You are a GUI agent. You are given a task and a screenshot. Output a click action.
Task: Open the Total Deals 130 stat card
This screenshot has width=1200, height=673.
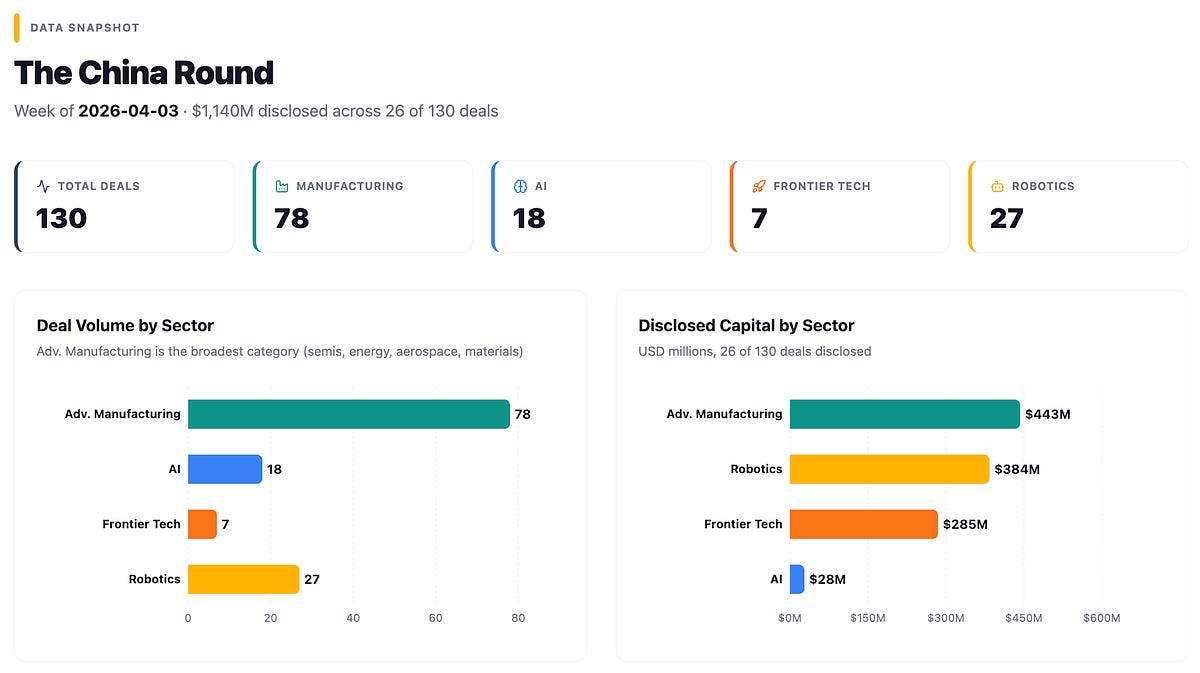click(x=124, y=207)
